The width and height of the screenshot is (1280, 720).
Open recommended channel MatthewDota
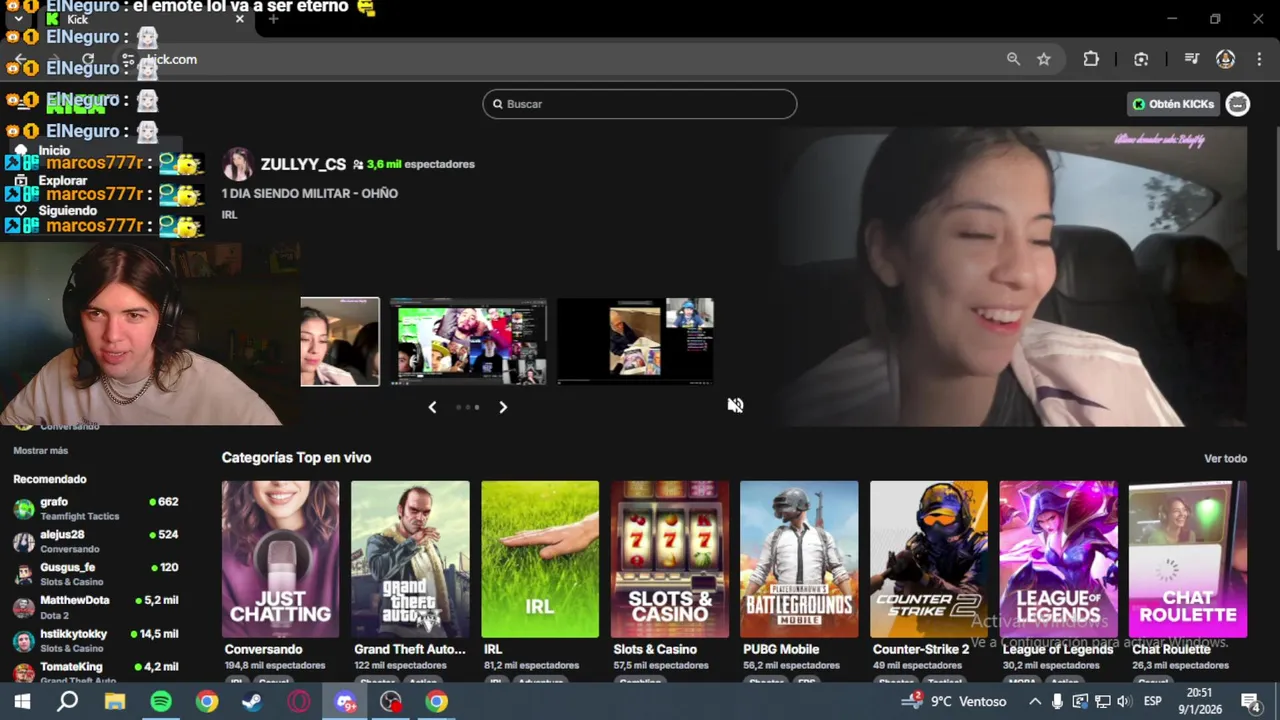pyautogui.click(x=96, y=607)
